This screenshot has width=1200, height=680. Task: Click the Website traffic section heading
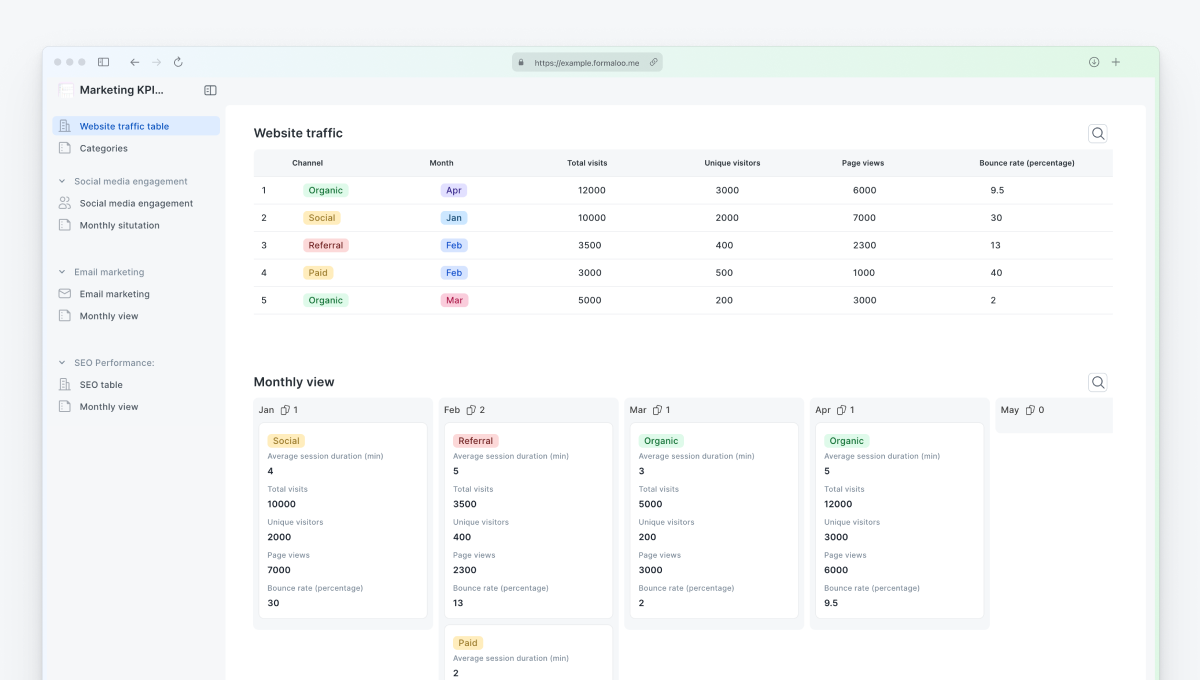[x=298, y=133]
